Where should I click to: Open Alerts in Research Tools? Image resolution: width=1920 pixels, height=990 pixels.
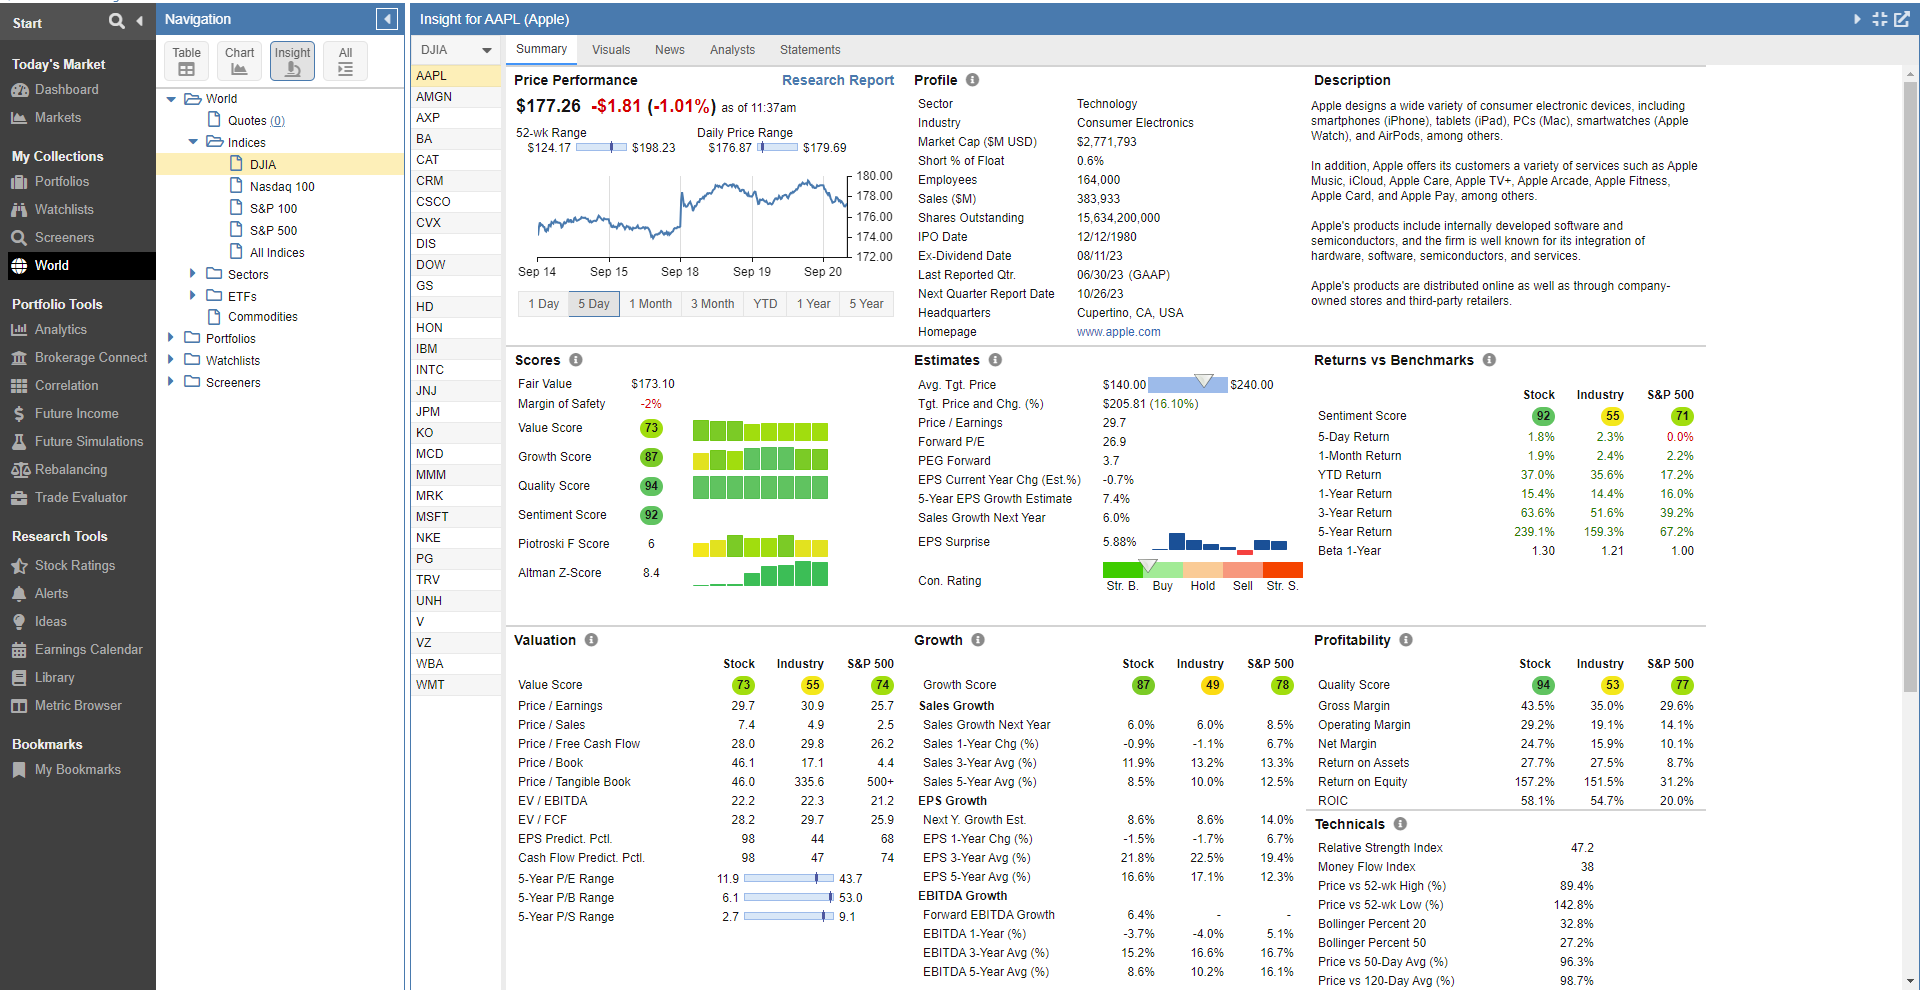point(52,594)
